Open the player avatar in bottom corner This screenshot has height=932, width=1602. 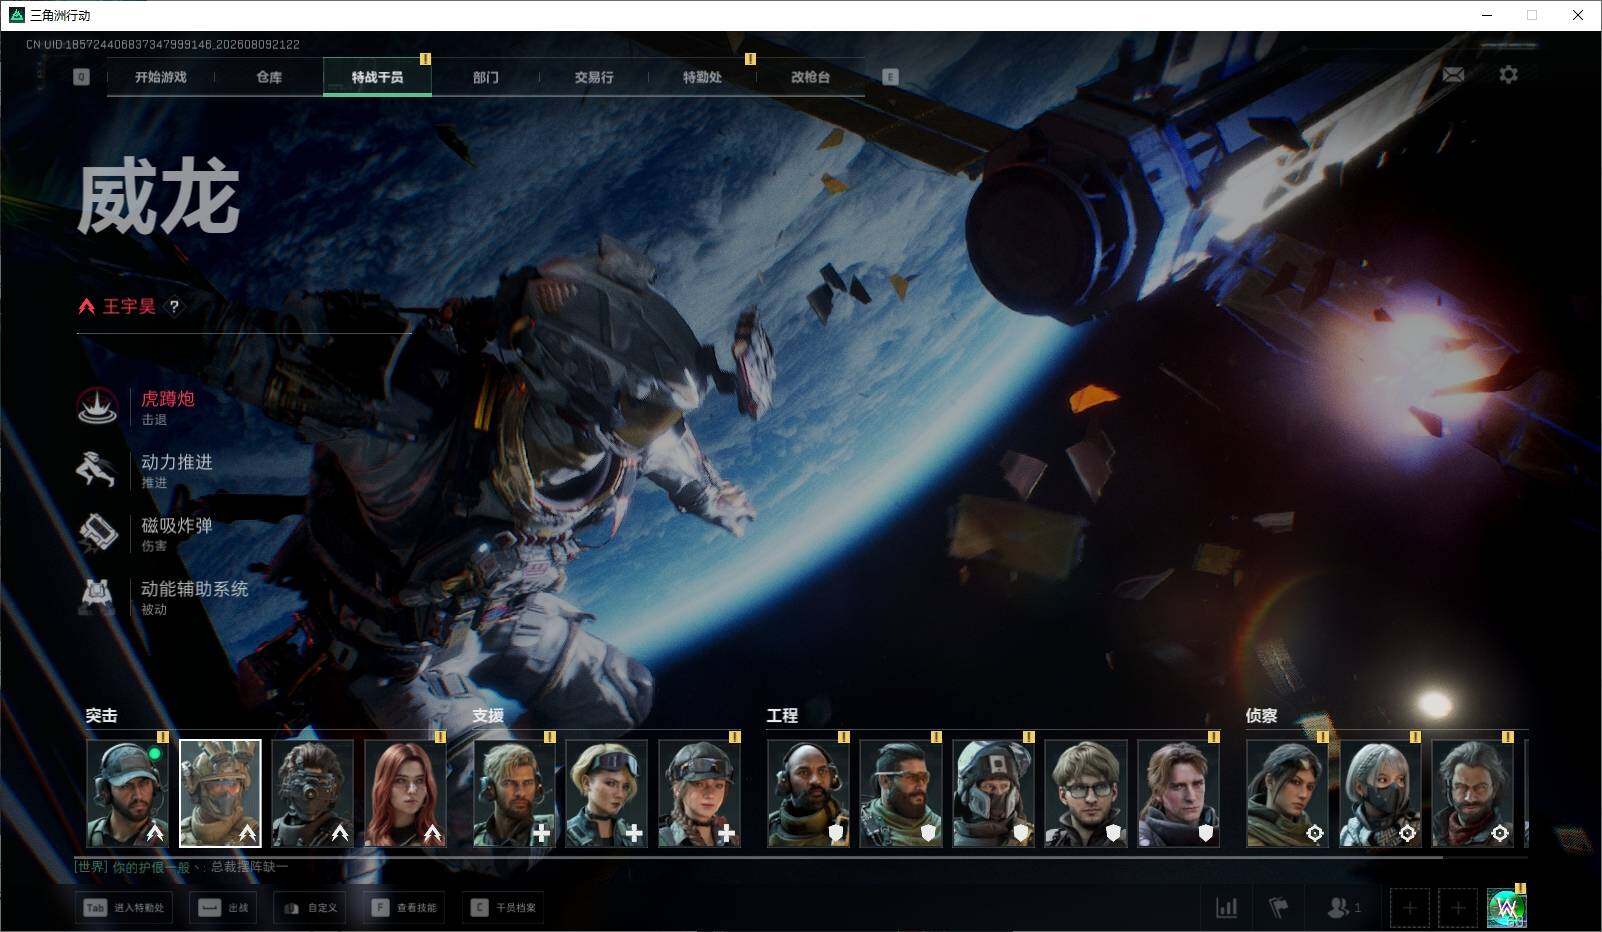[1506, 908]
